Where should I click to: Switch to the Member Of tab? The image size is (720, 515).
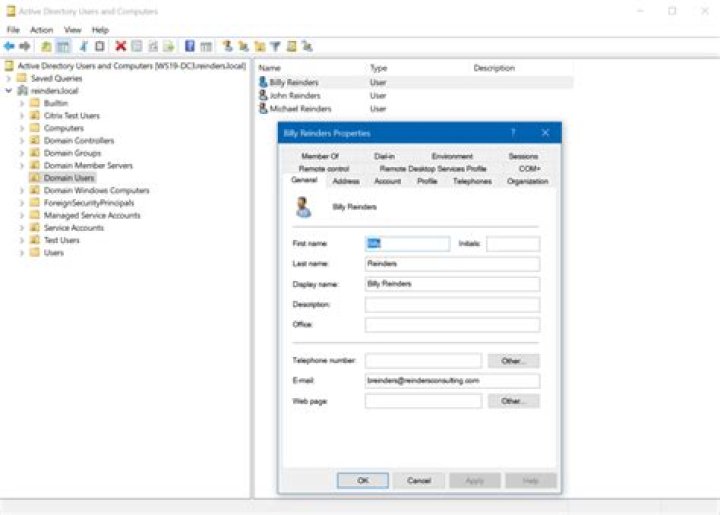(x=320, y=156)
